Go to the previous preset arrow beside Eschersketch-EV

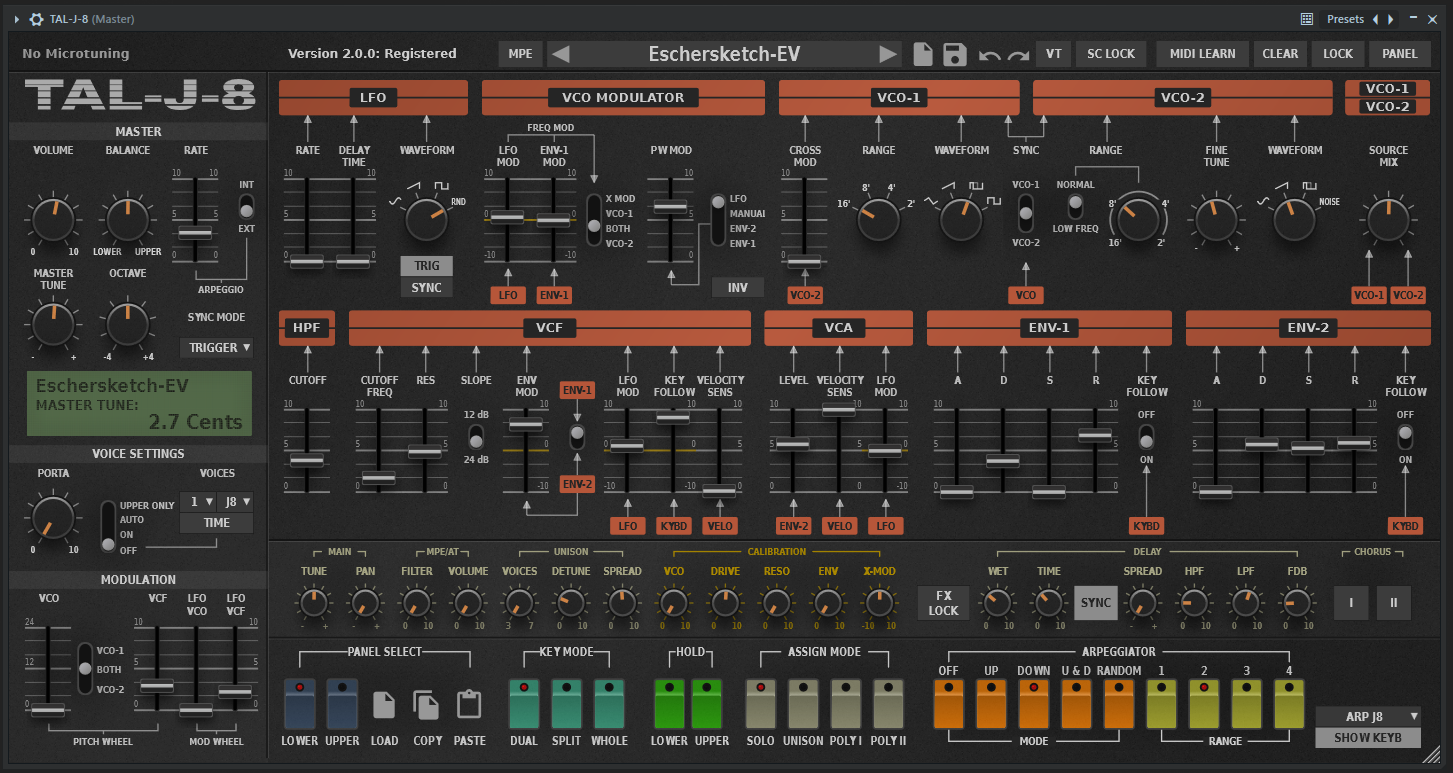561,54
